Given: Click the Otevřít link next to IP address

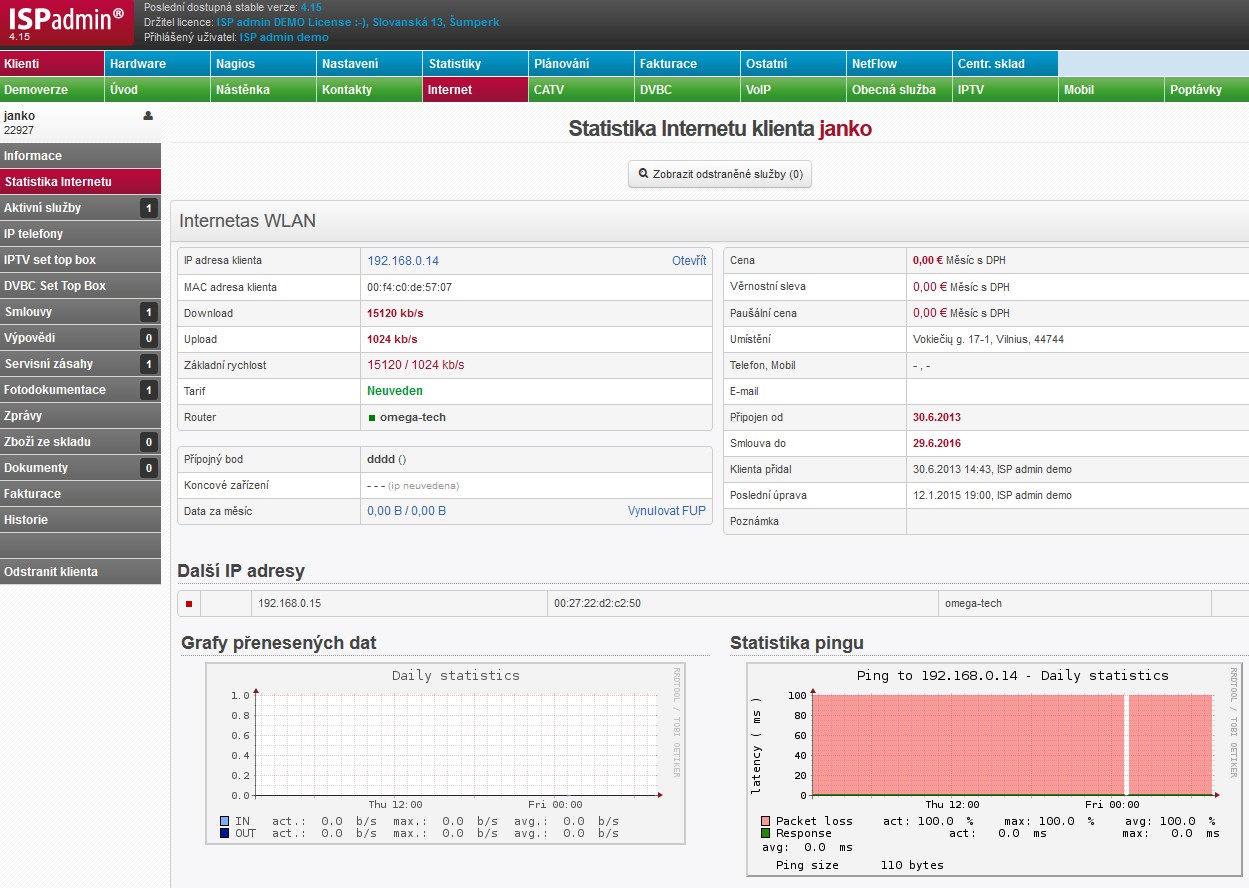Looking at the screenshot, I should click(x=689, y=261).
